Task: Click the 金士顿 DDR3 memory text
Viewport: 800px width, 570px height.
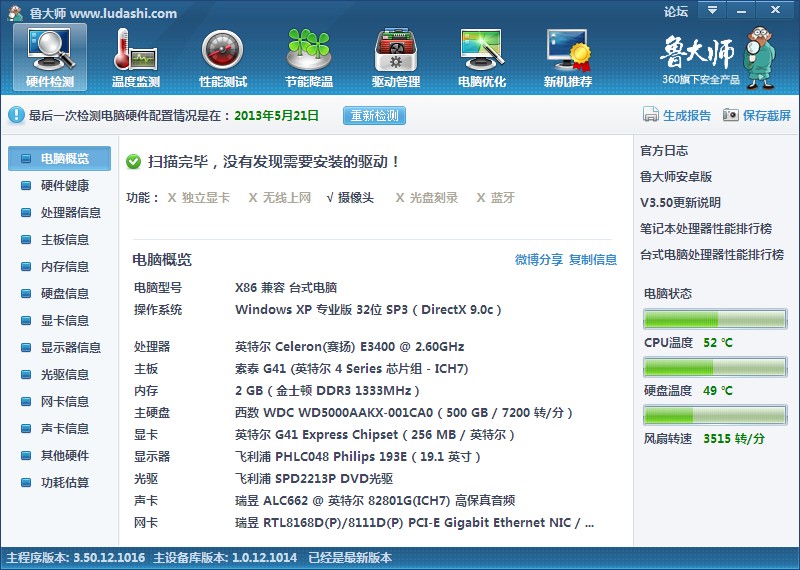Action: point(327,391)
